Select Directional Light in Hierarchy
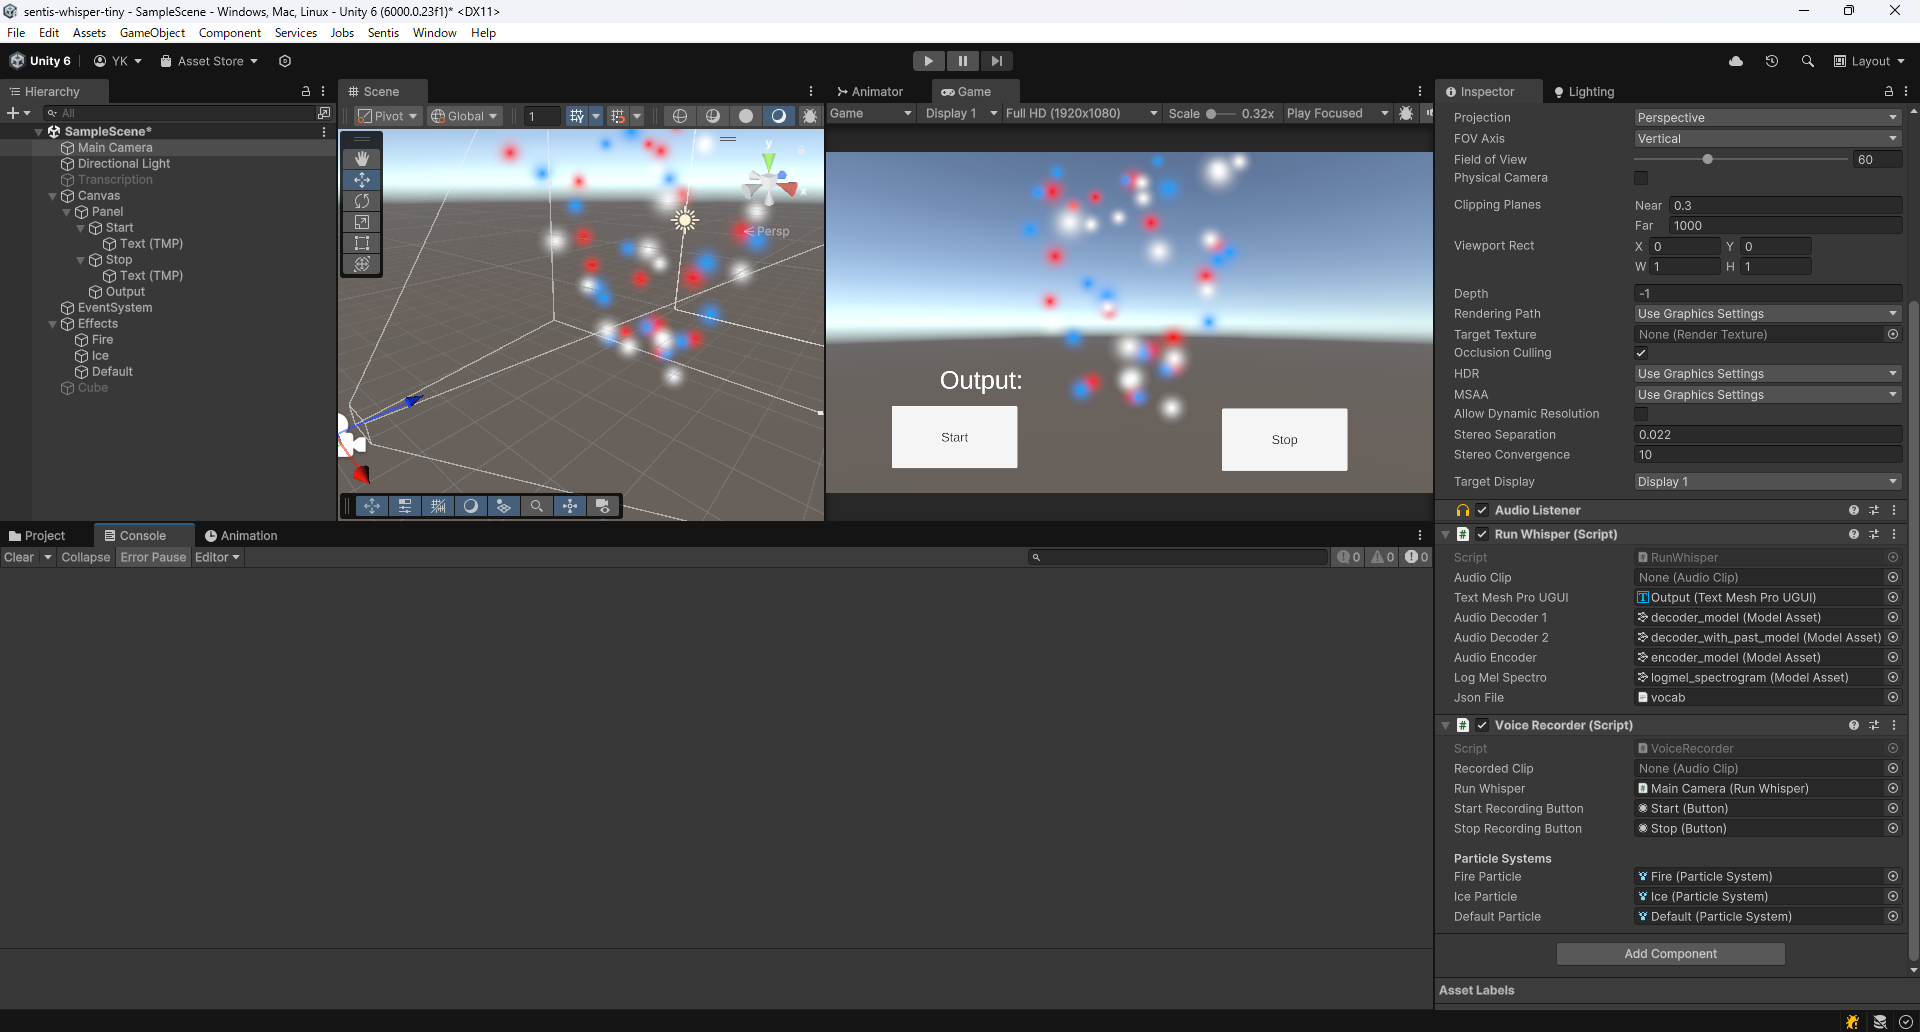This screenshot has height=1032, width=1920. coord(124,164)
